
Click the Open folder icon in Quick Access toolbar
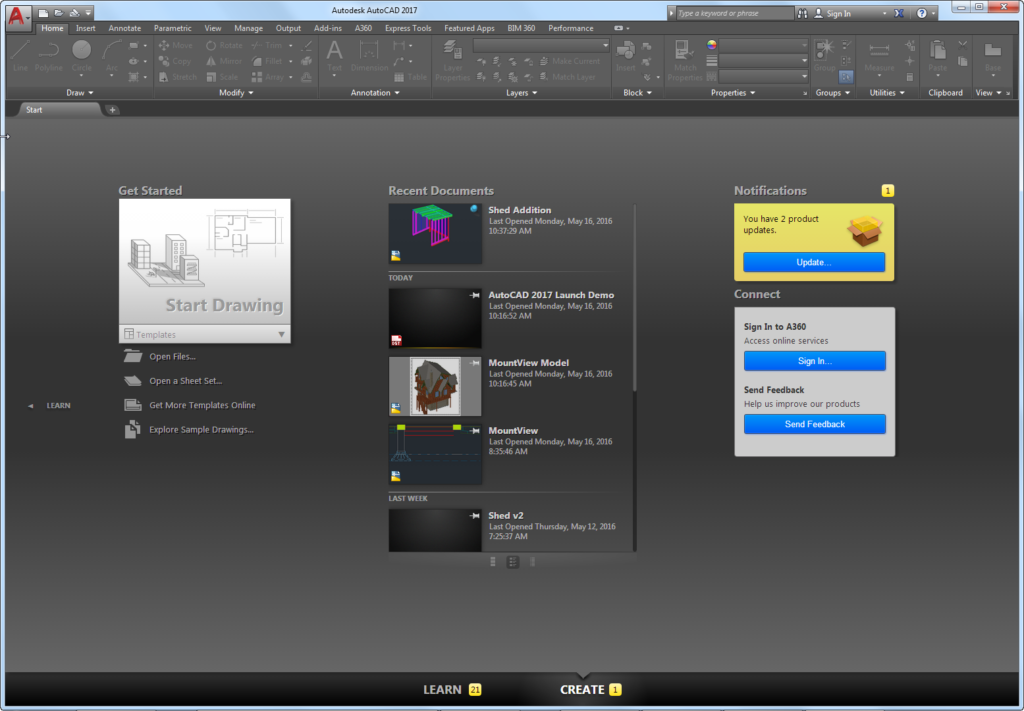[59, 13]
